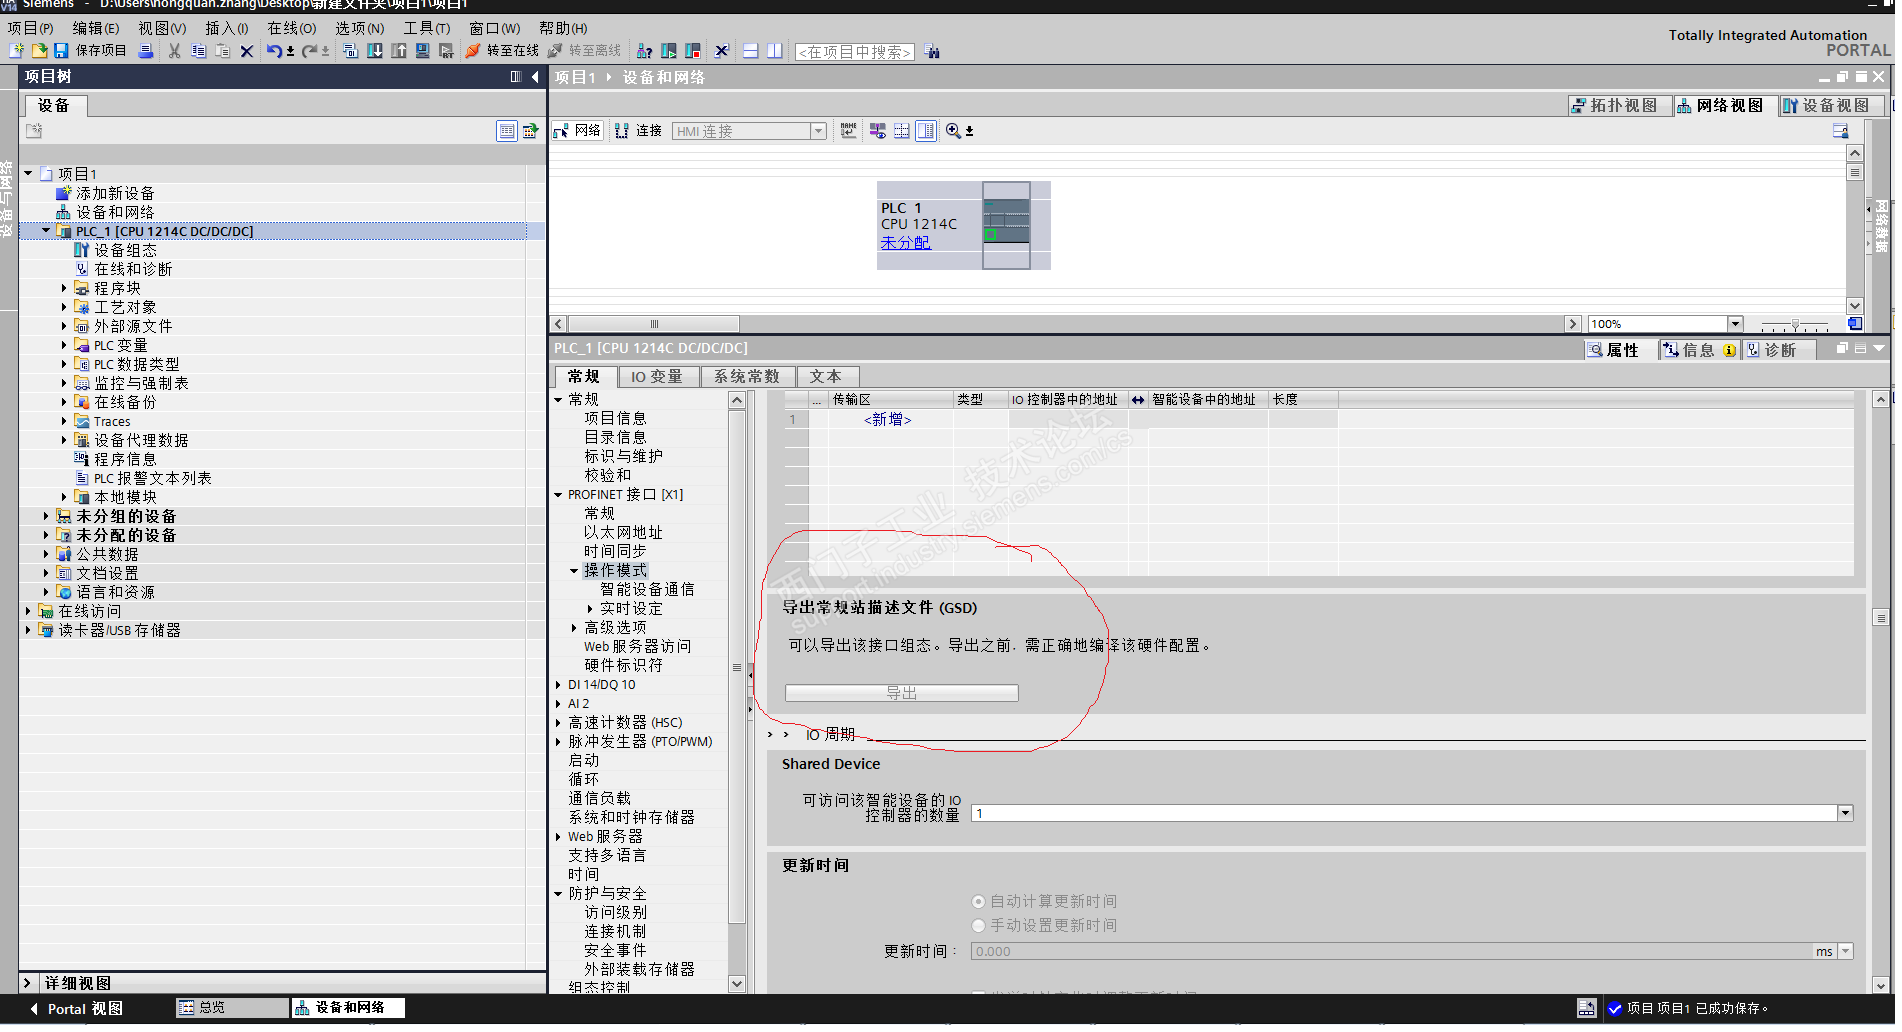This screenshot has width=1902, height=1032.
Task: Click the 导出 export GSD button
Action: tap(902, 695)
